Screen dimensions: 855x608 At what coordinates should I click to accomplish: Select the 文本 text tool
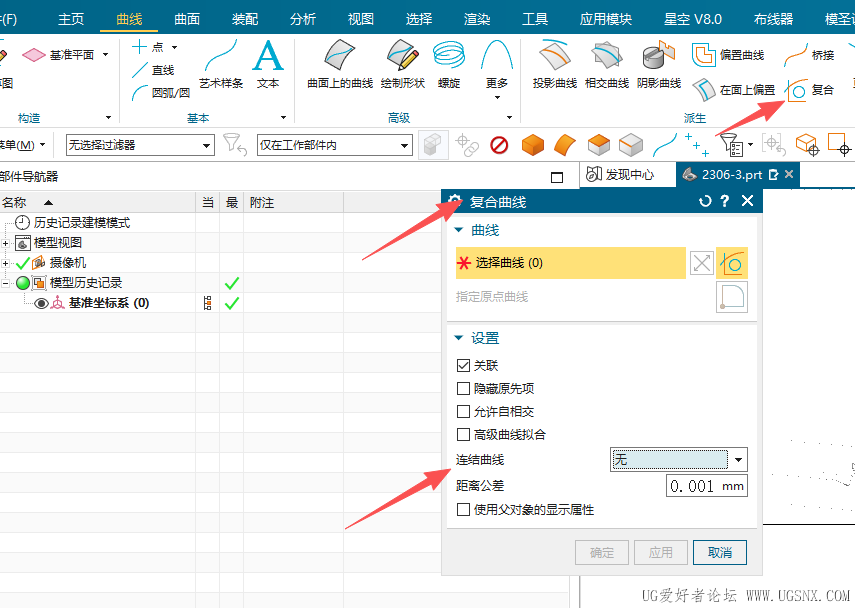pyautogui.click(x=268, y=64)
